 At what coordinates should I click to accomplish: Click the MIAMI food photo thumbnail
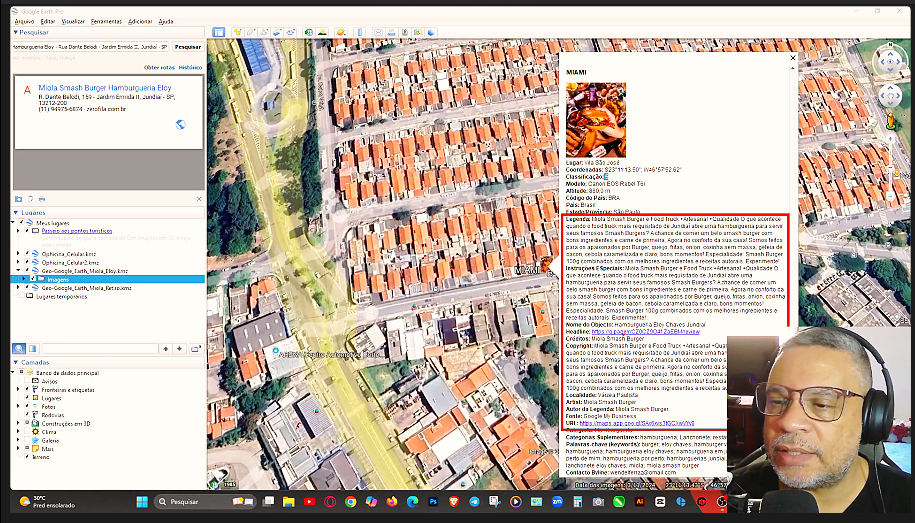596,120
